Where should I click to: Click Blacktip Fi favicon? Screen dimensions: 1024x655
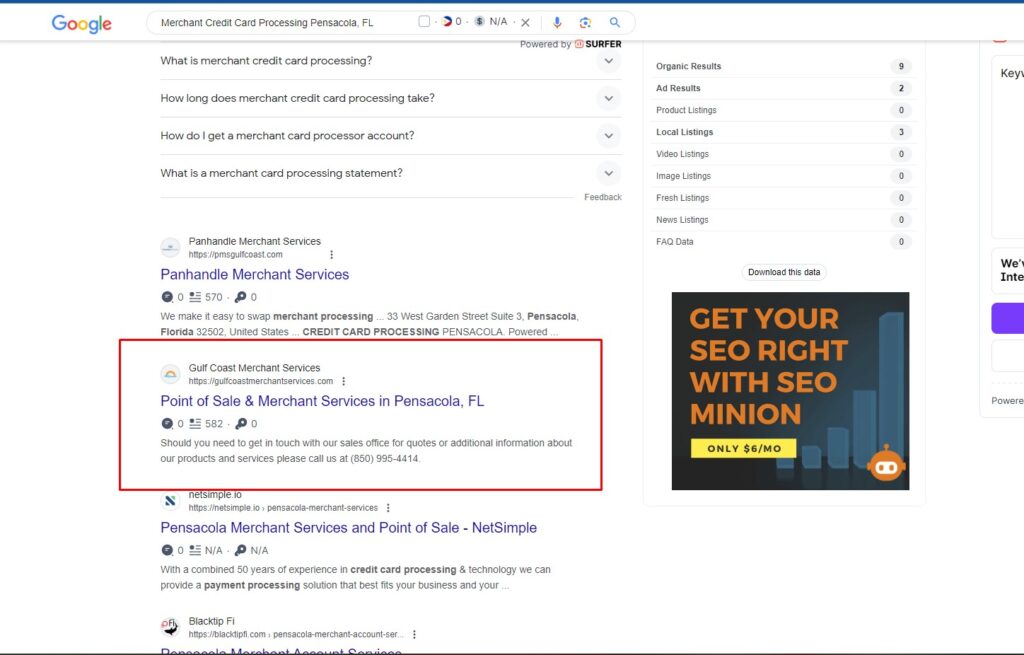(170, 627)
